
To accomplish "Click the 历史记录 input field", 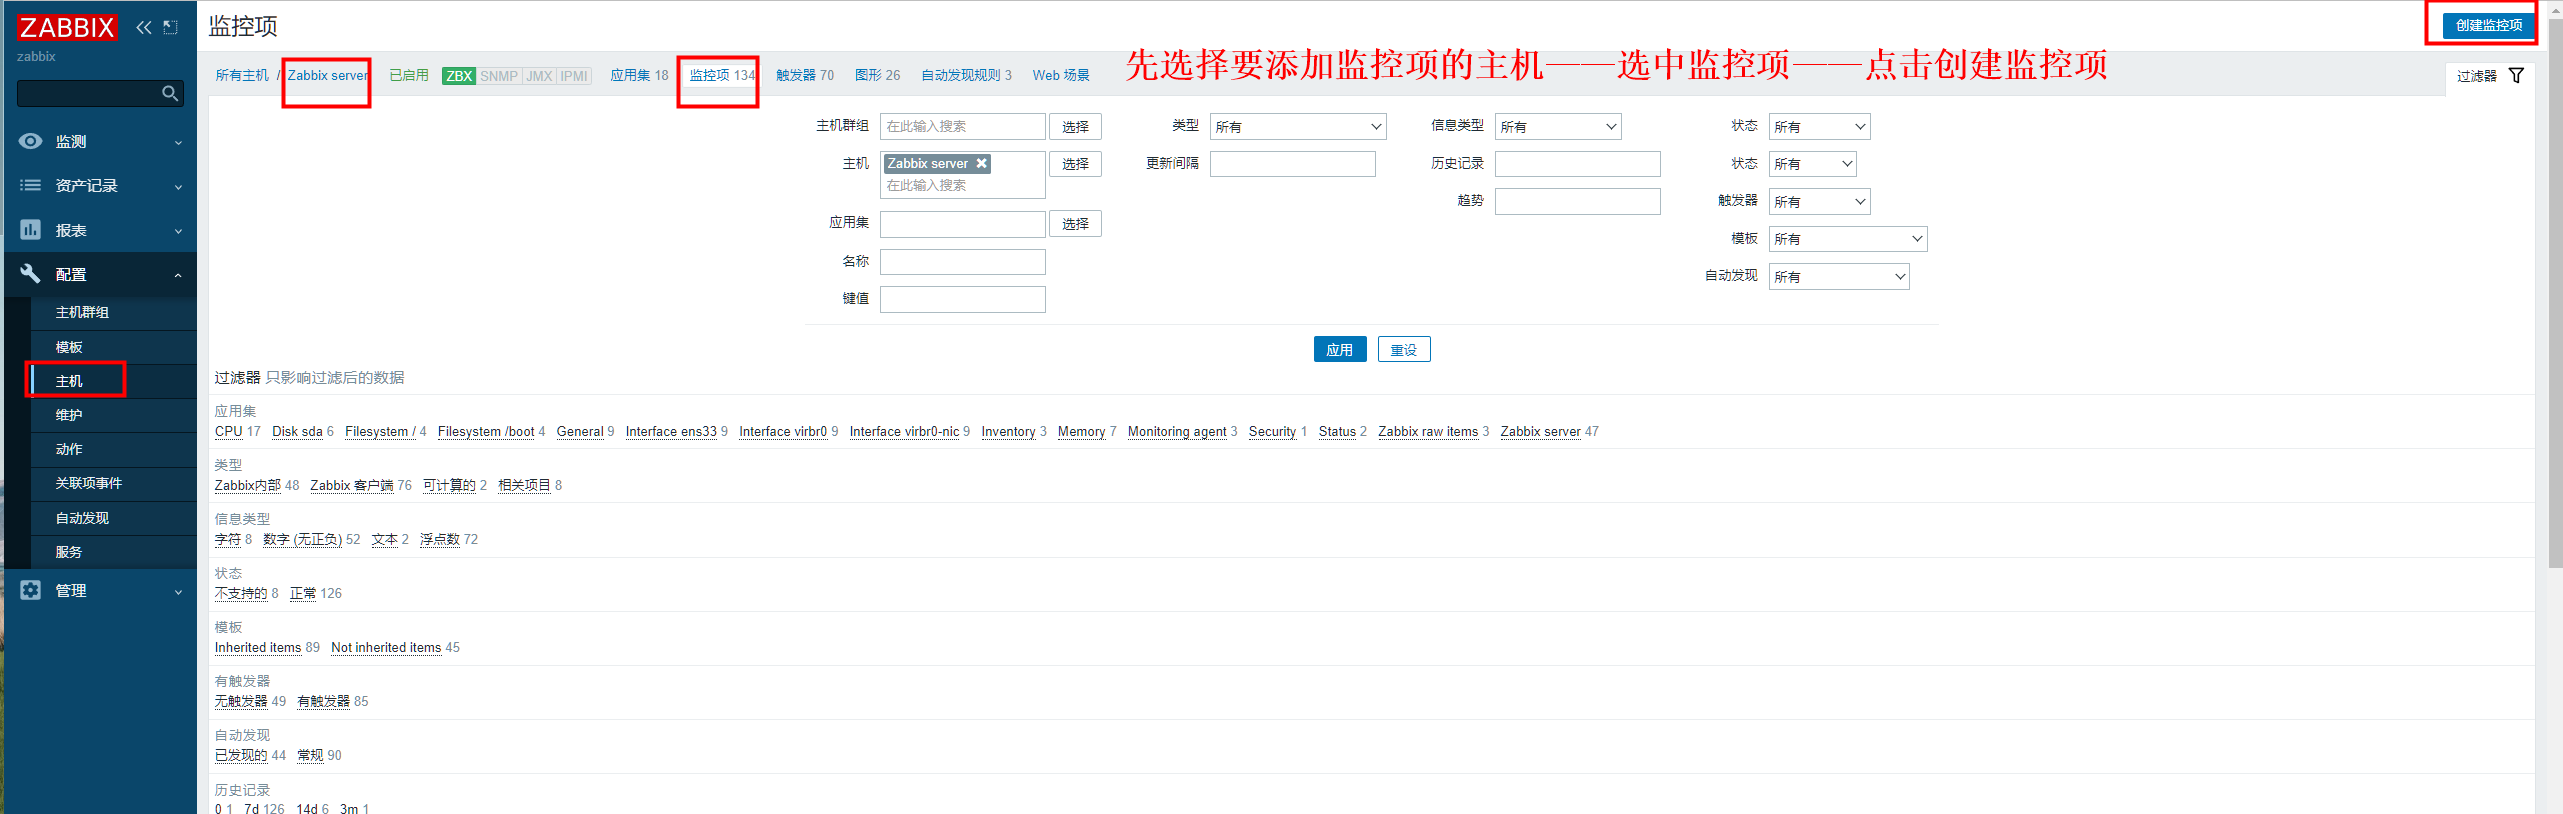I will coord(1578,164).
